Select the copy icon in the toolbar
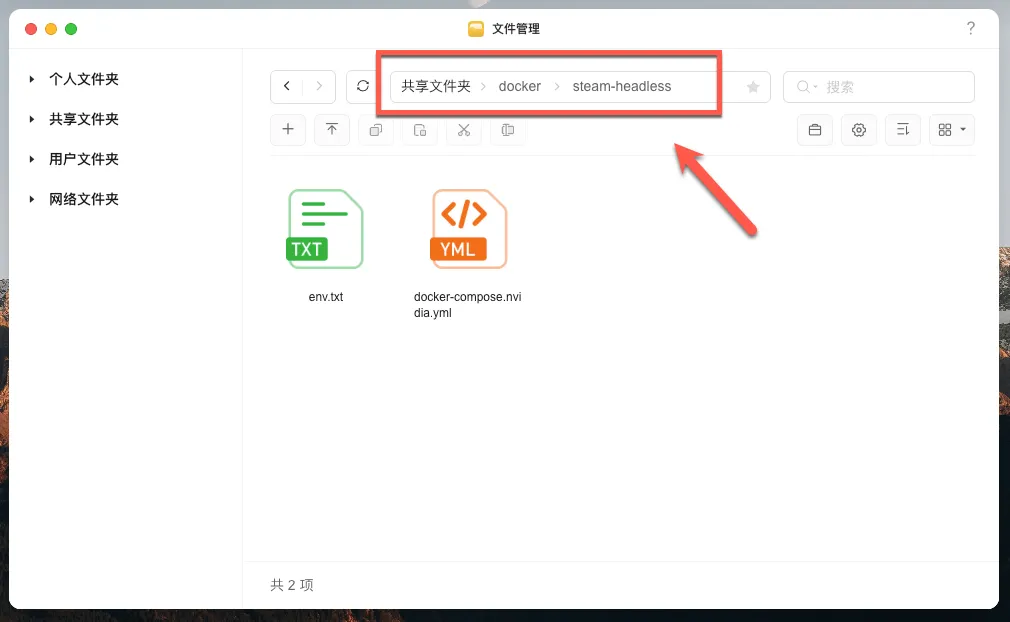Image resolution: width=1010 pixels, height=622 pixels. 375,130
